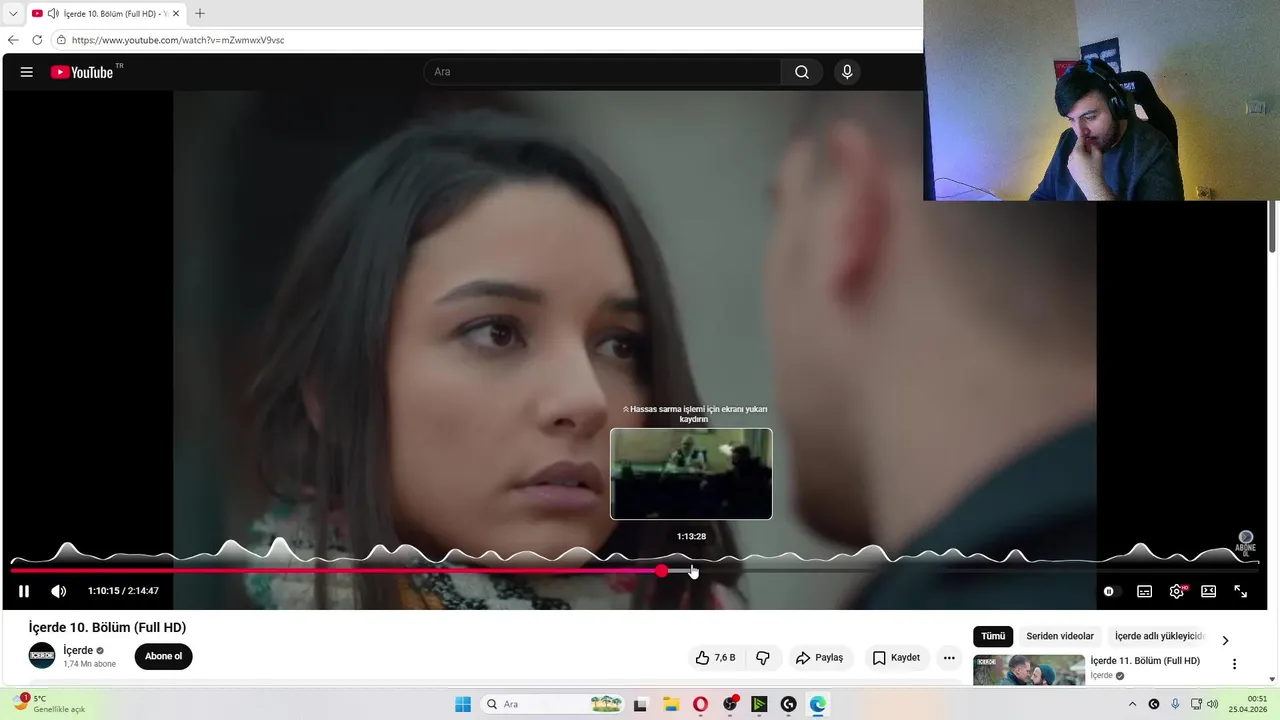Open İçerde 11. Bölüm suggested video thumbnail
The image size is (1280, 720).
pos(1029,669)
